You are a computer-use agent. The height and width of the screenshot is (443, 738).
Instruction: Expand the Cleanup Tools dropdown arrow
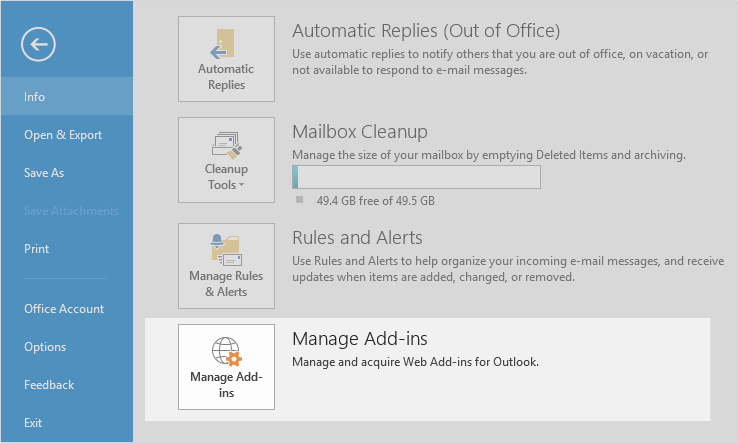pyautogui.click(x=242, y=185)
